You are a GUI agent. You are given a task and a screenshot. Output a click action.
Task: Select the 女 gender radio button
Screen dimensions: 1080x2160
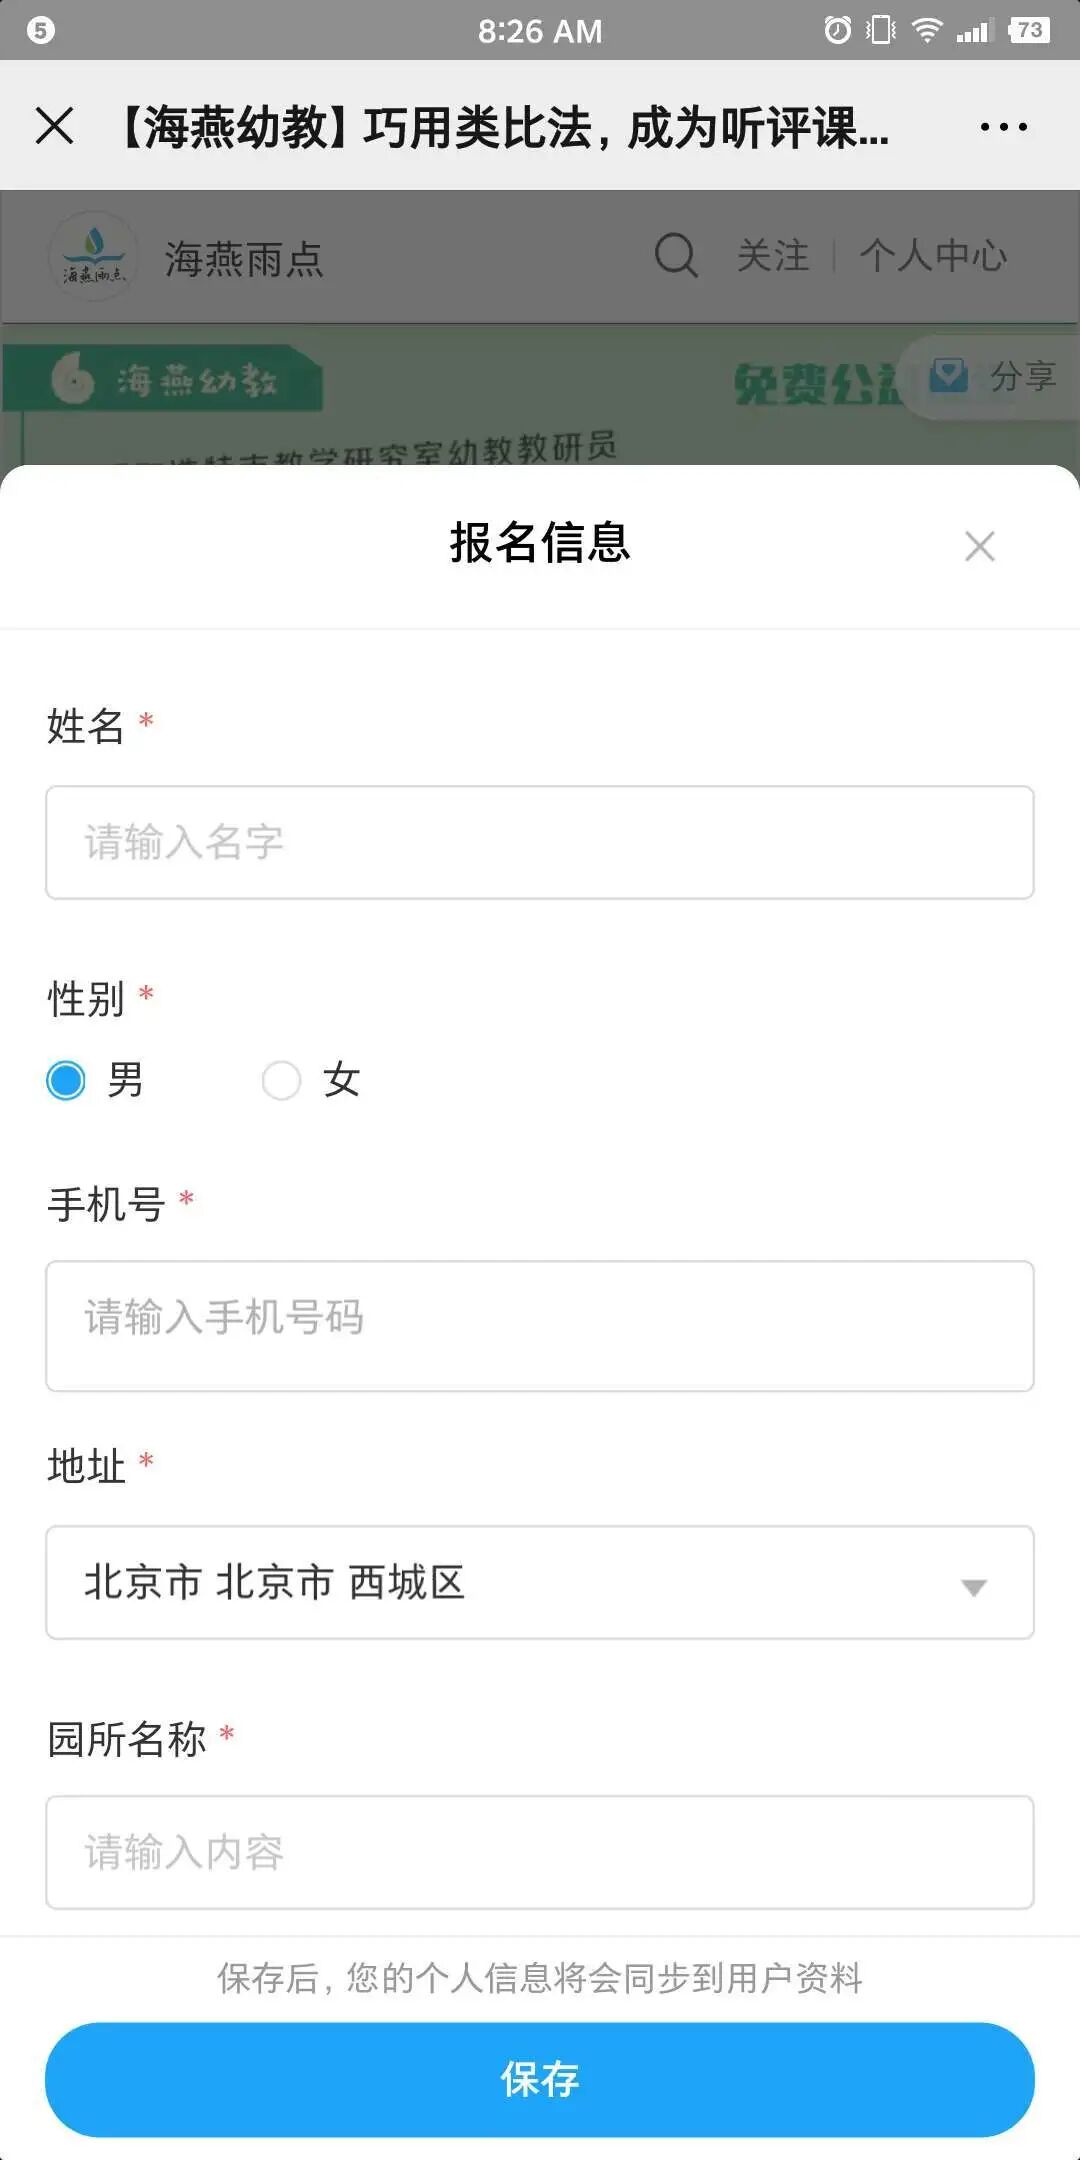click(x=281, y=1080)
